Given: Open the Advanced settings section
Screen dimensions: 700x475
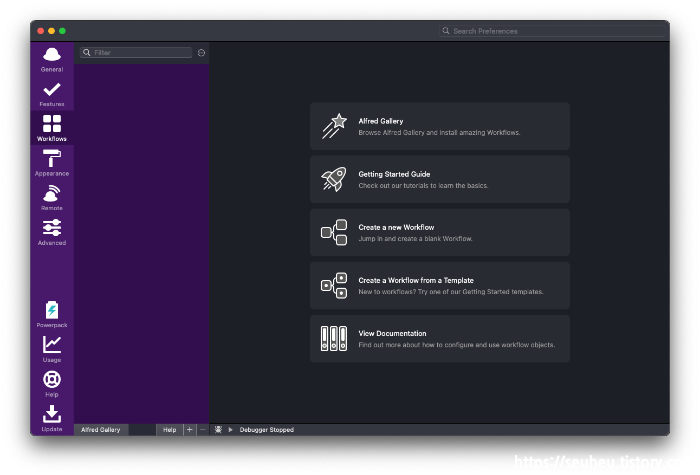Looking at the screenshot, I should (52, 233).
